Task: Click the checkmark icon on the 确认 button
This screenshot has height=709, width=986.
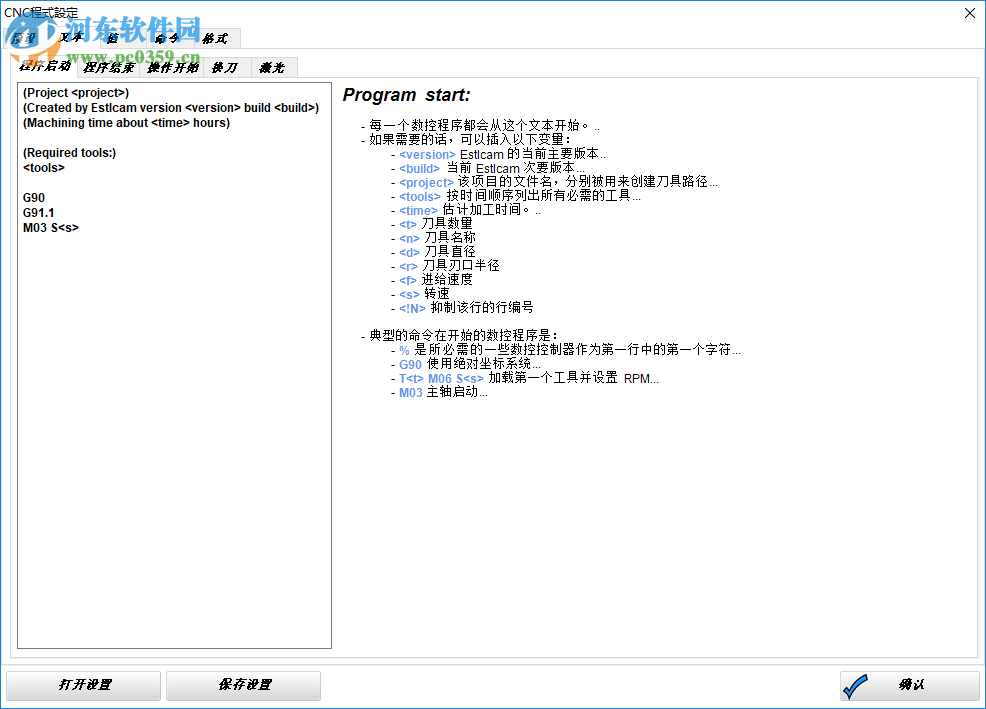Action: click(x=855, y=686)
